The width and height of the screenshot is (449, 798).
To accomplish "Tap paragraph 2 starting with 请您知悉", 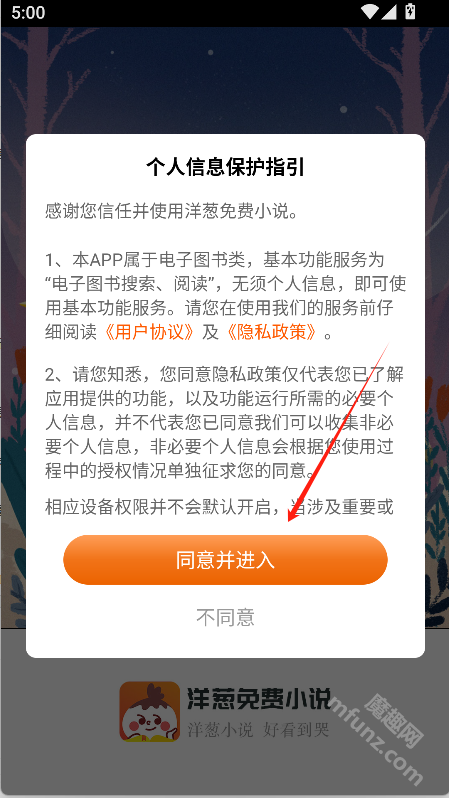I will (225, 424).
